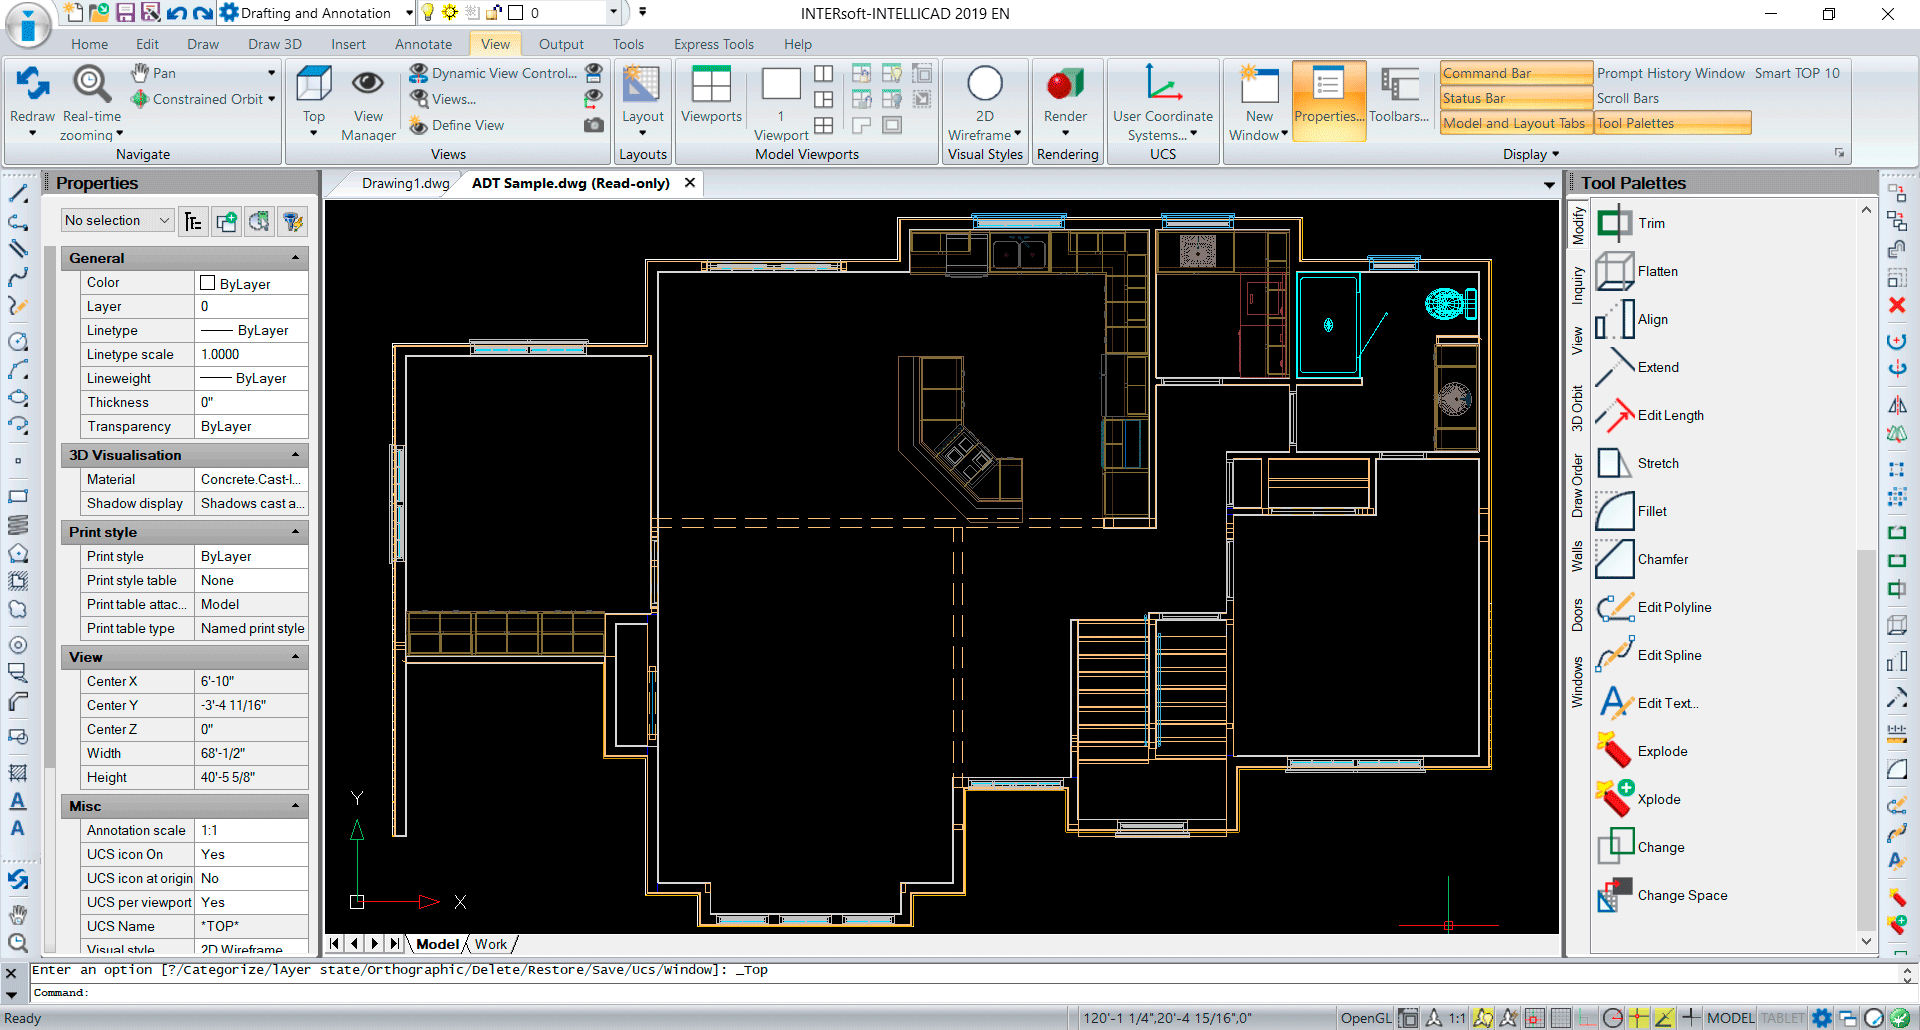Viewport: 1920px width, 1030px height.
Task: Click Smart TOP 10 button
Action: [x=1797, y=73]
